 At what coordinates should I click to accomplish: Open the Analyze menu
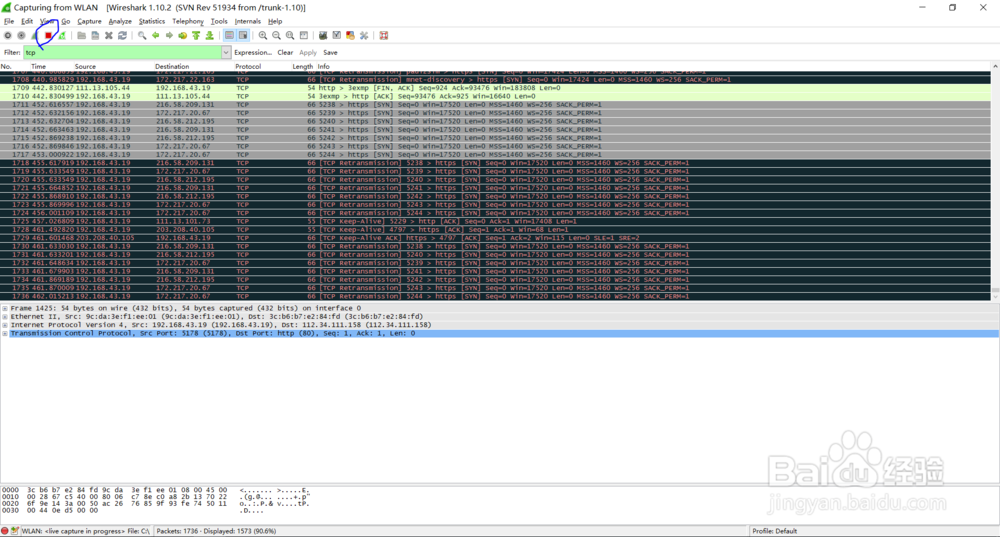point(120,21)
